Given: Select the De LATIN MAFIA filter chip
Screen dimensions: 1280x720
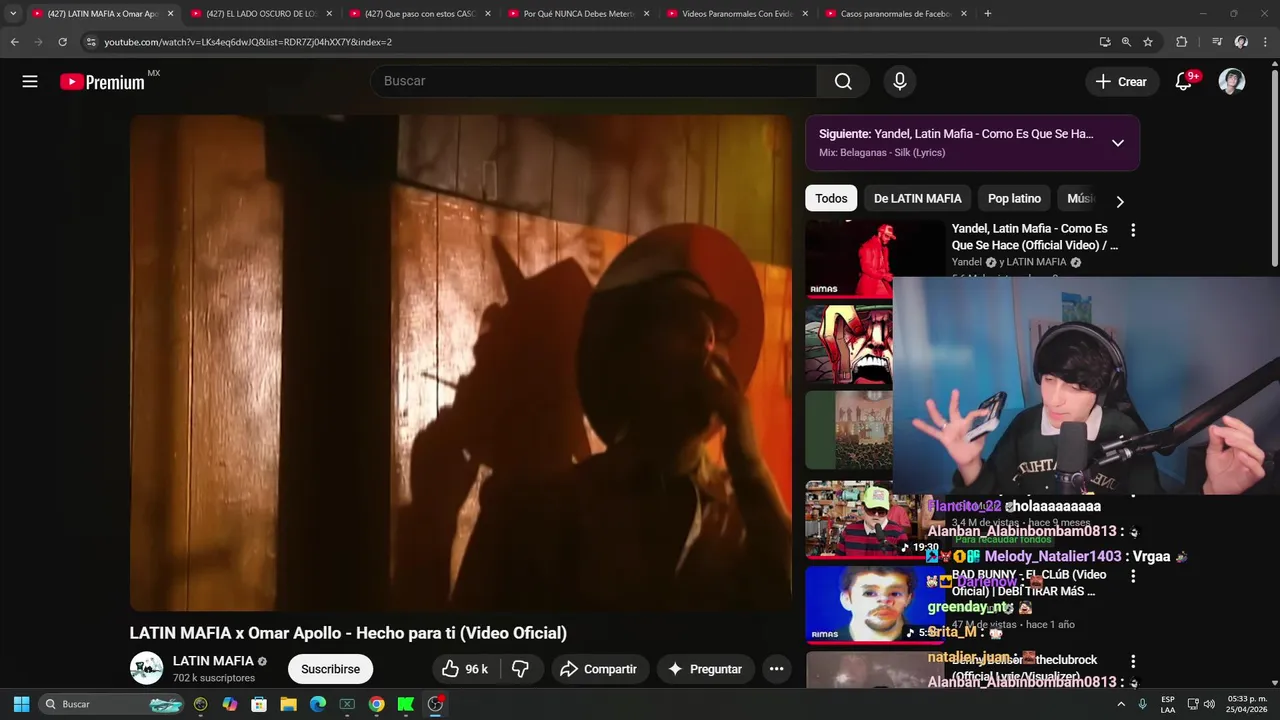Looking at the screenshot, I should tap(917, 199).
